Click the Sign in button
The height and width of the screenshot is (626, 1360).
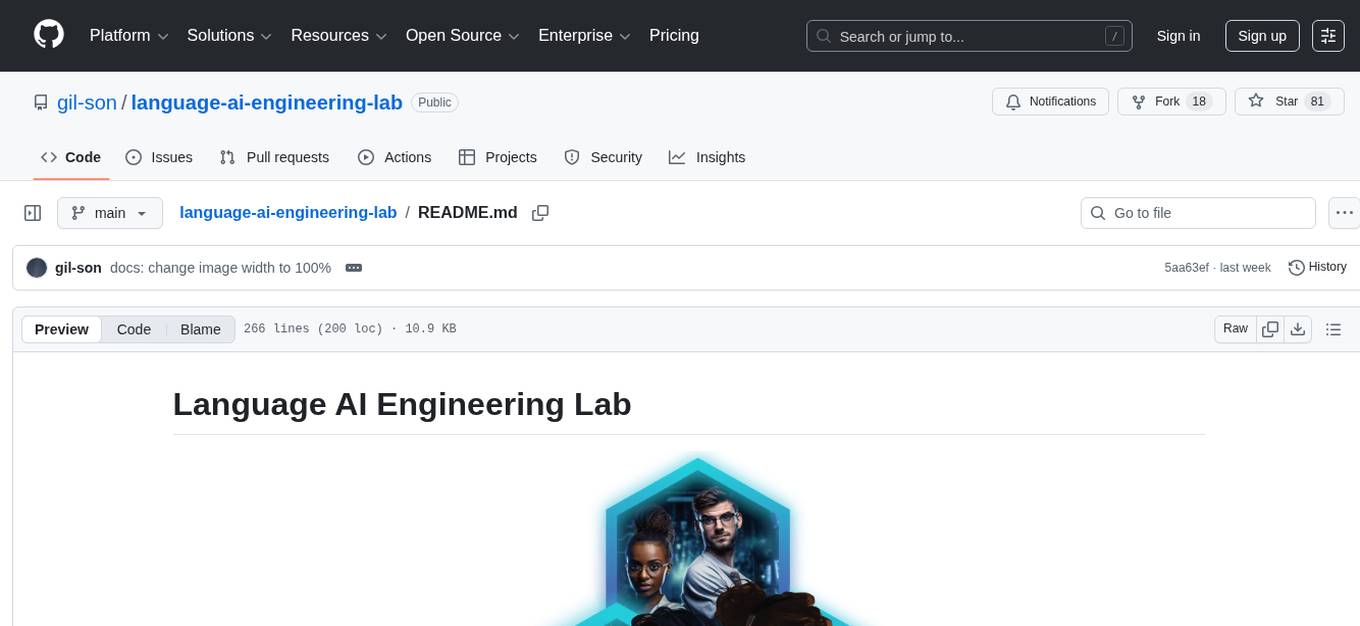coord(1178,36)
